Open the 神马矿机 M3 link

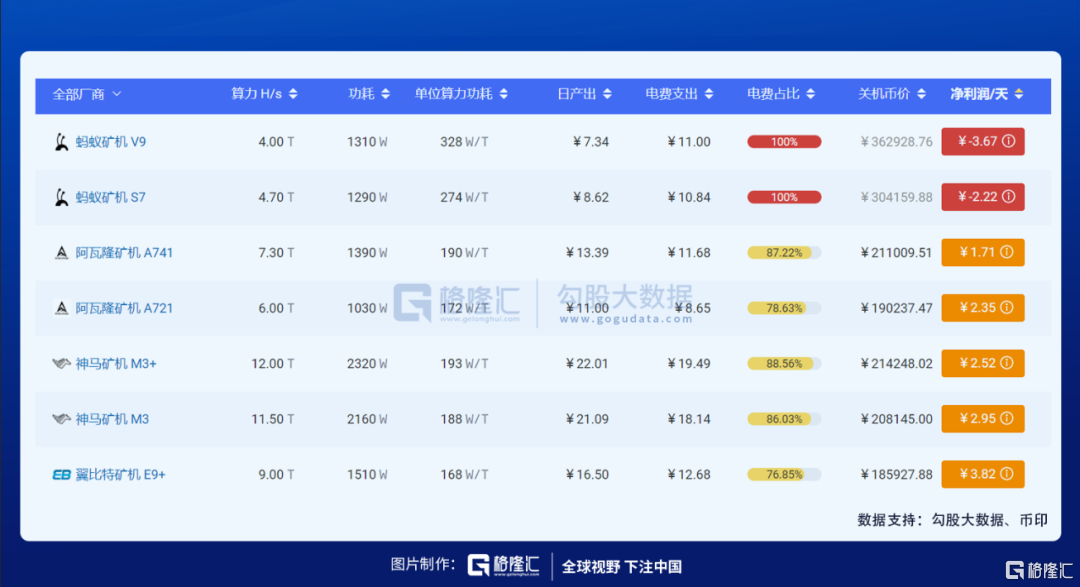[x=112, y=419]
